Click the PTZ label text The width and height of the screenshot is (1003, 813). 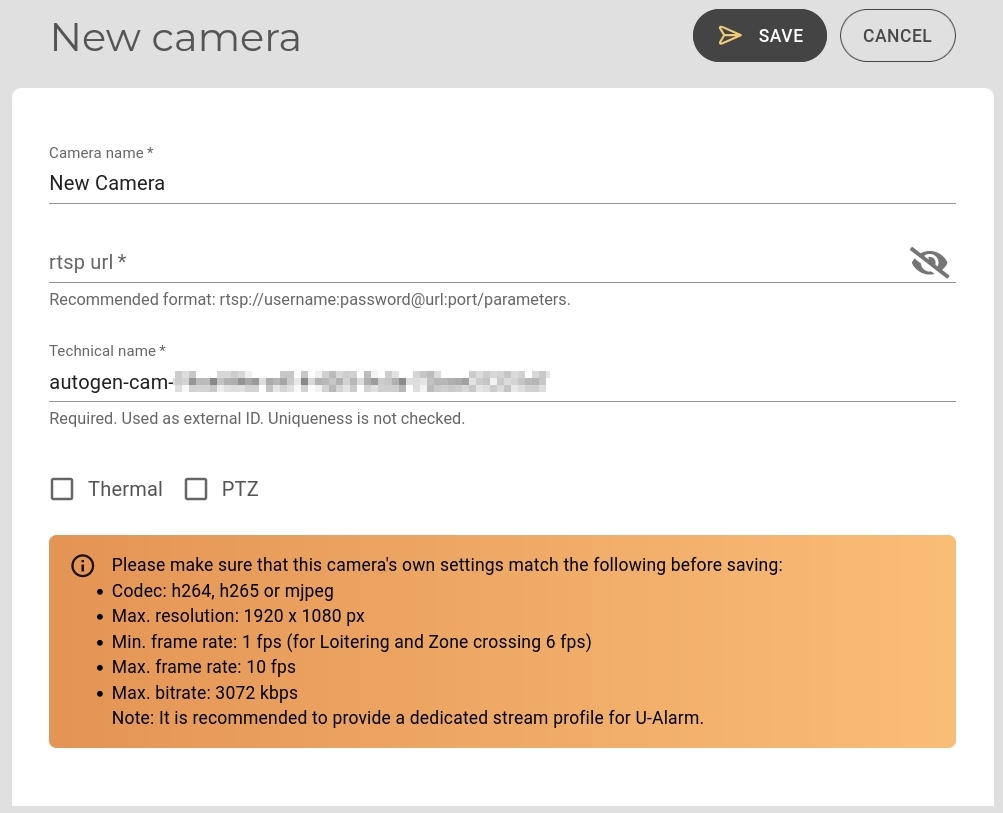click(x=240, y=489)
